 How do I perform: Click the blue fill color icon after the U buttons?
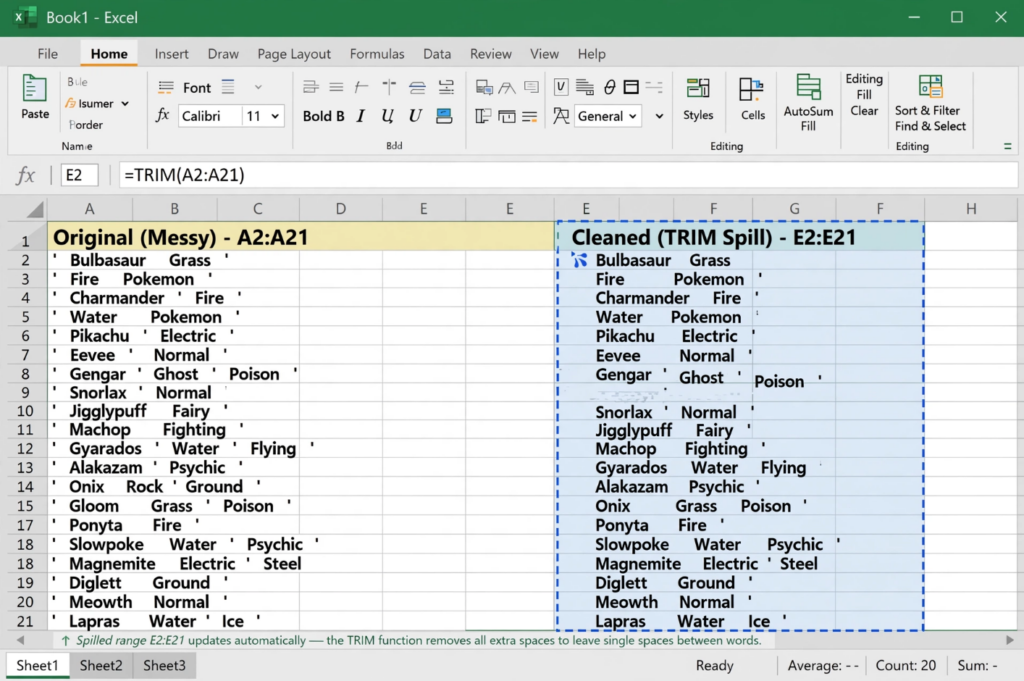tap(444, 116)
